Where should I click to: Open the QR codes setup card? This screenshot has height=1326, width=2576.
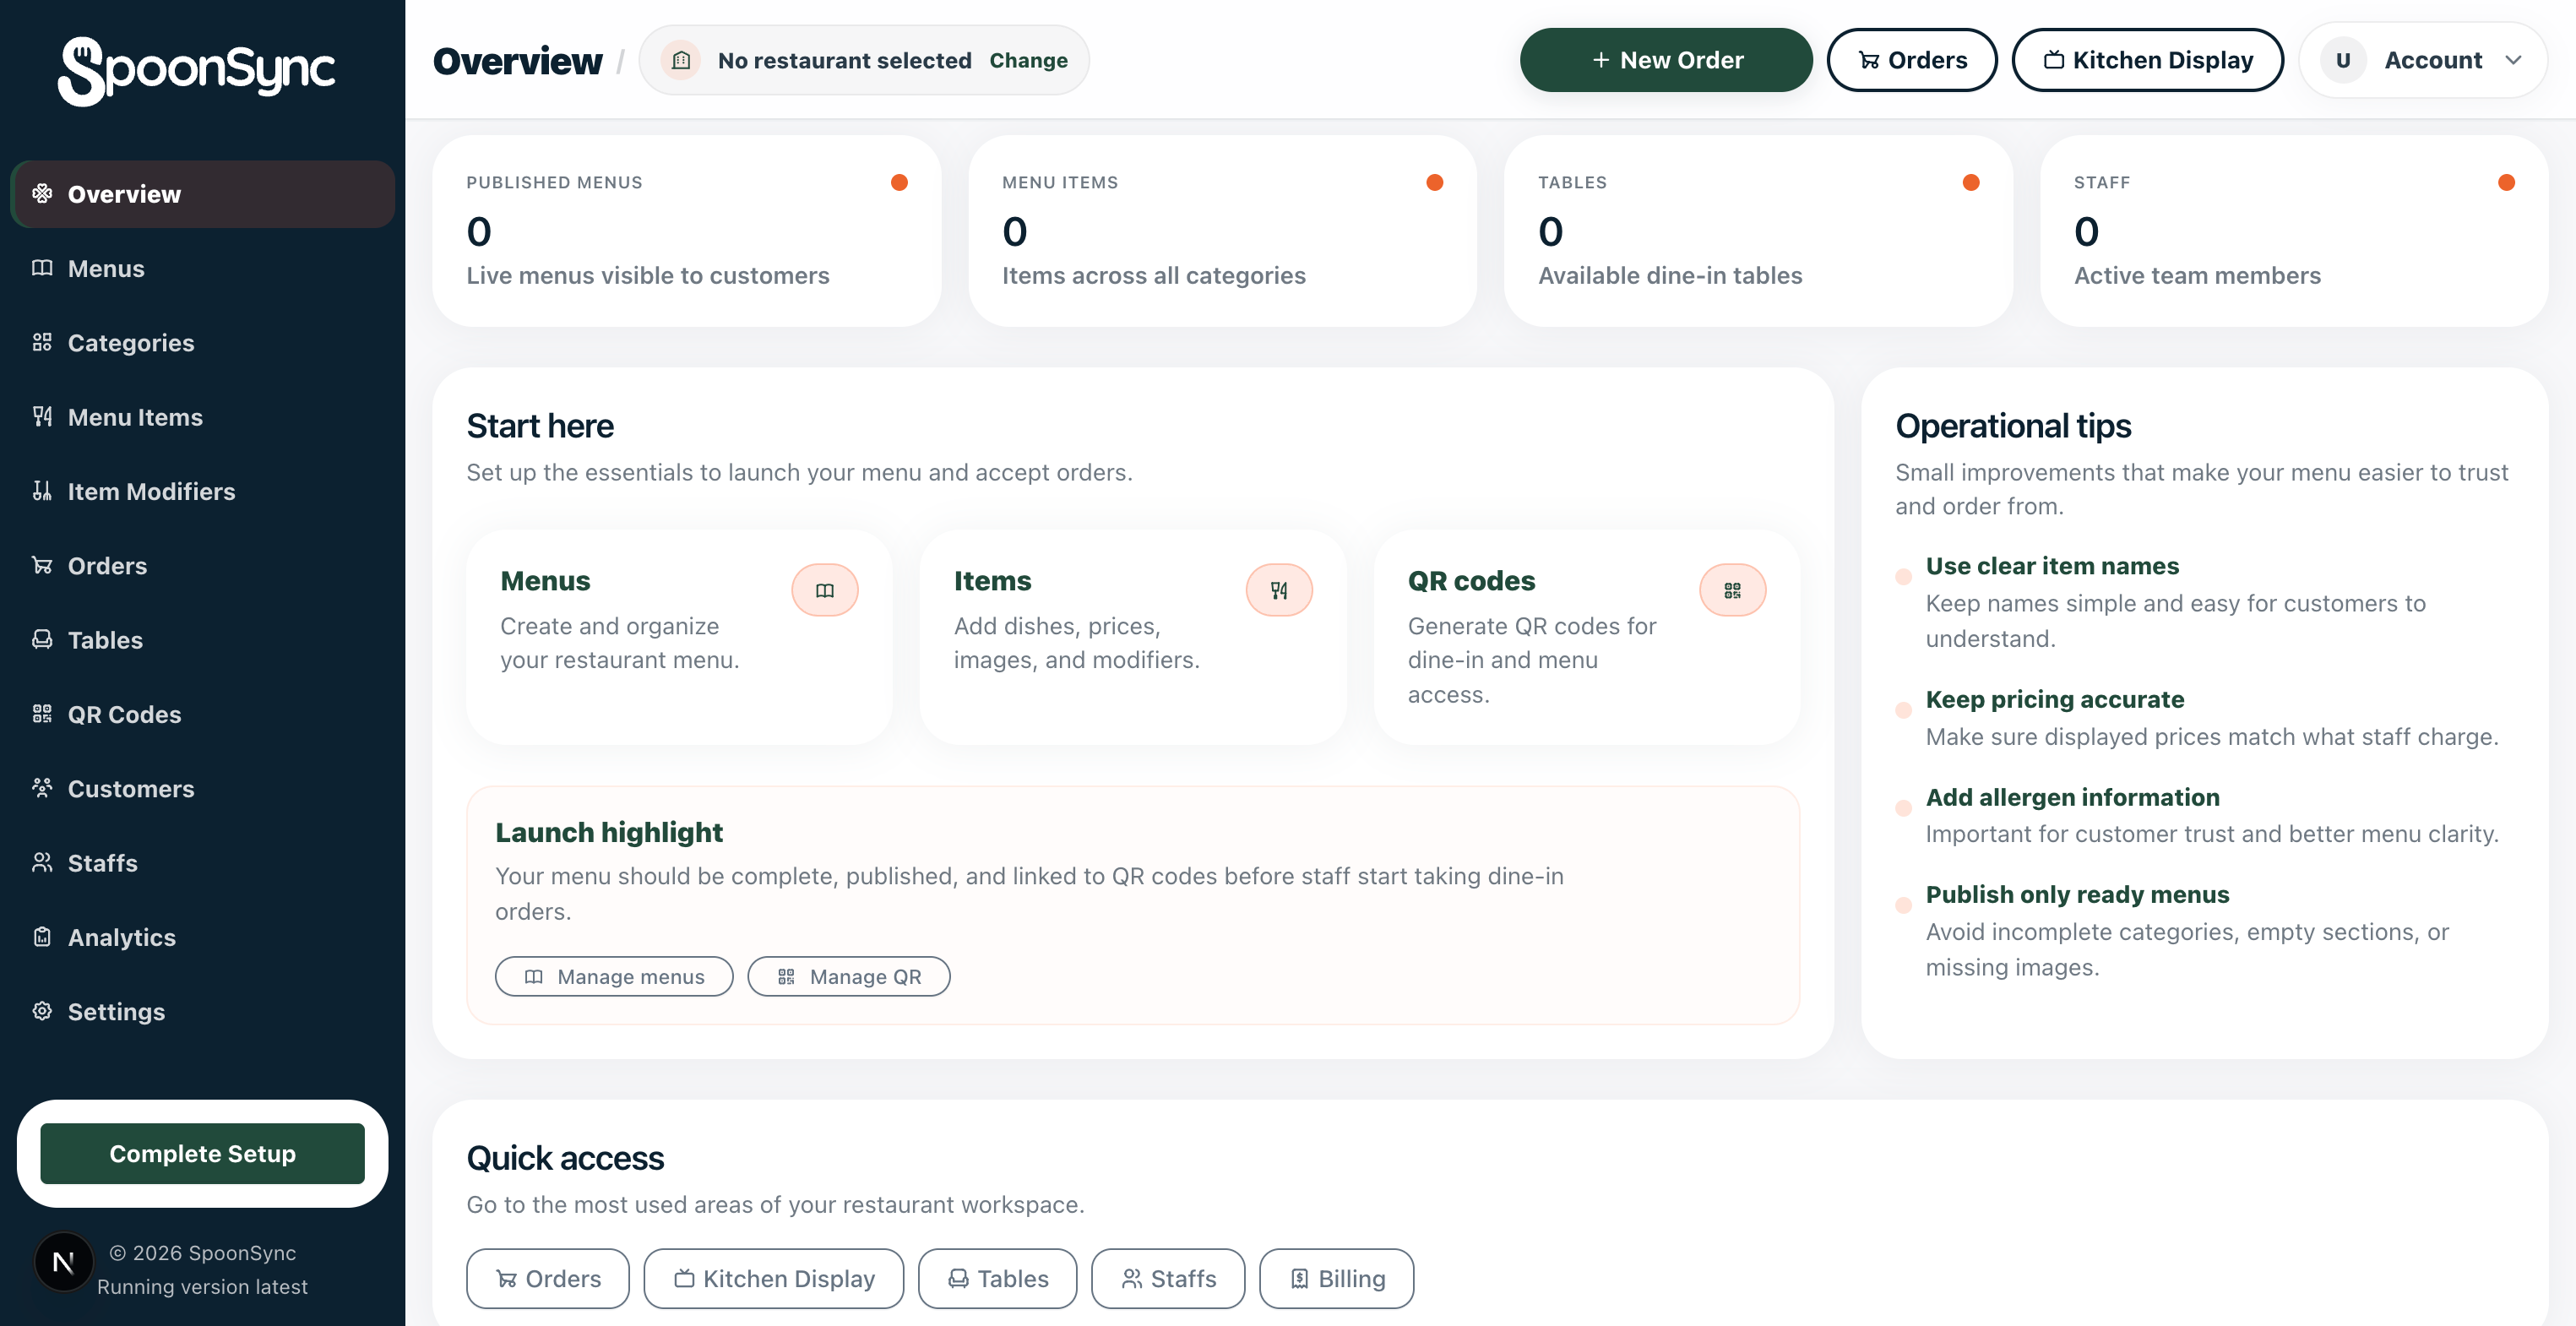[1587, 637]
